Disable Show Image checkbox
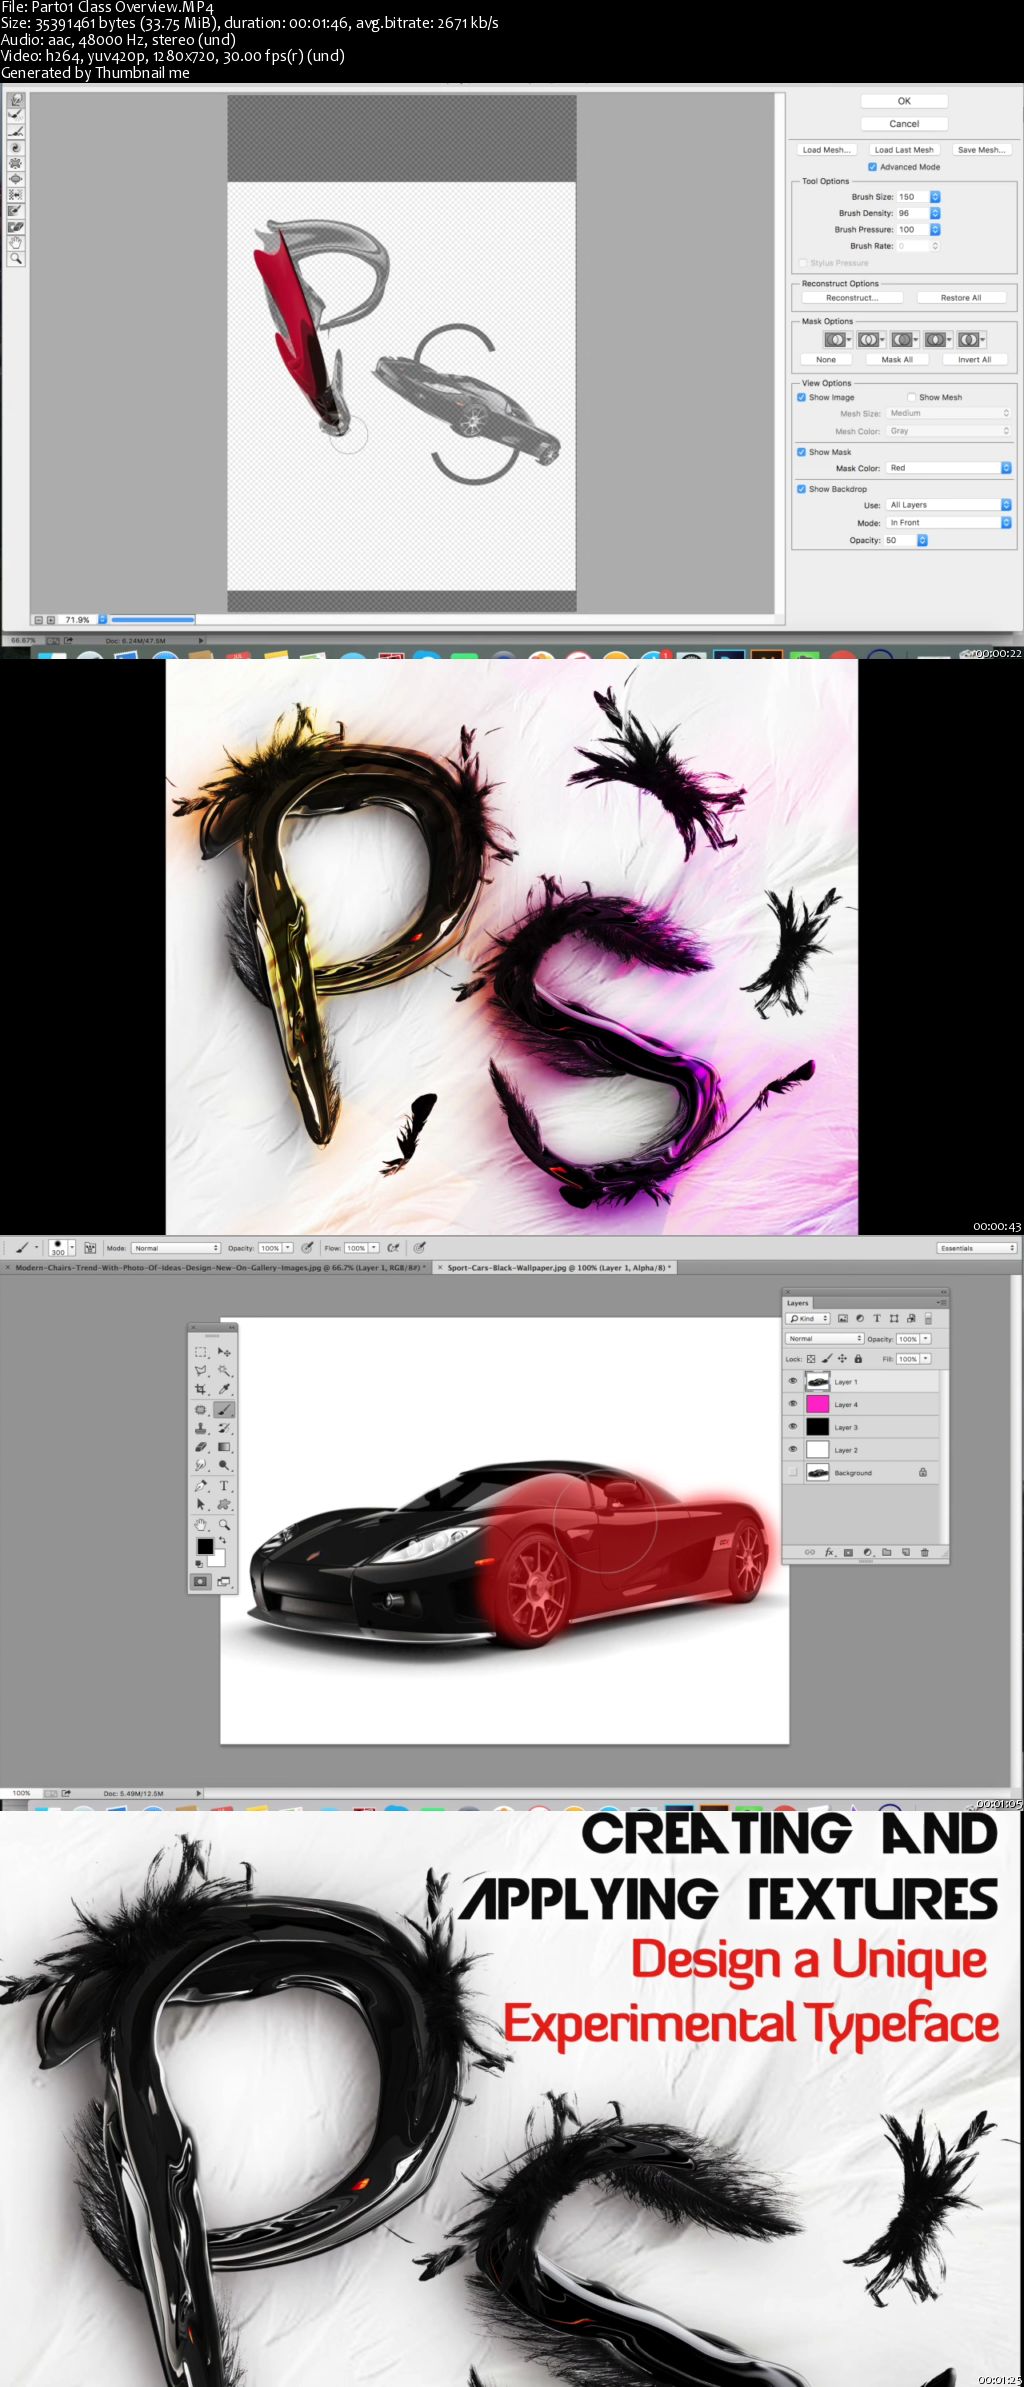Screen dimensions: 1024x2387 pyautogui.click(x=801, y=397)
